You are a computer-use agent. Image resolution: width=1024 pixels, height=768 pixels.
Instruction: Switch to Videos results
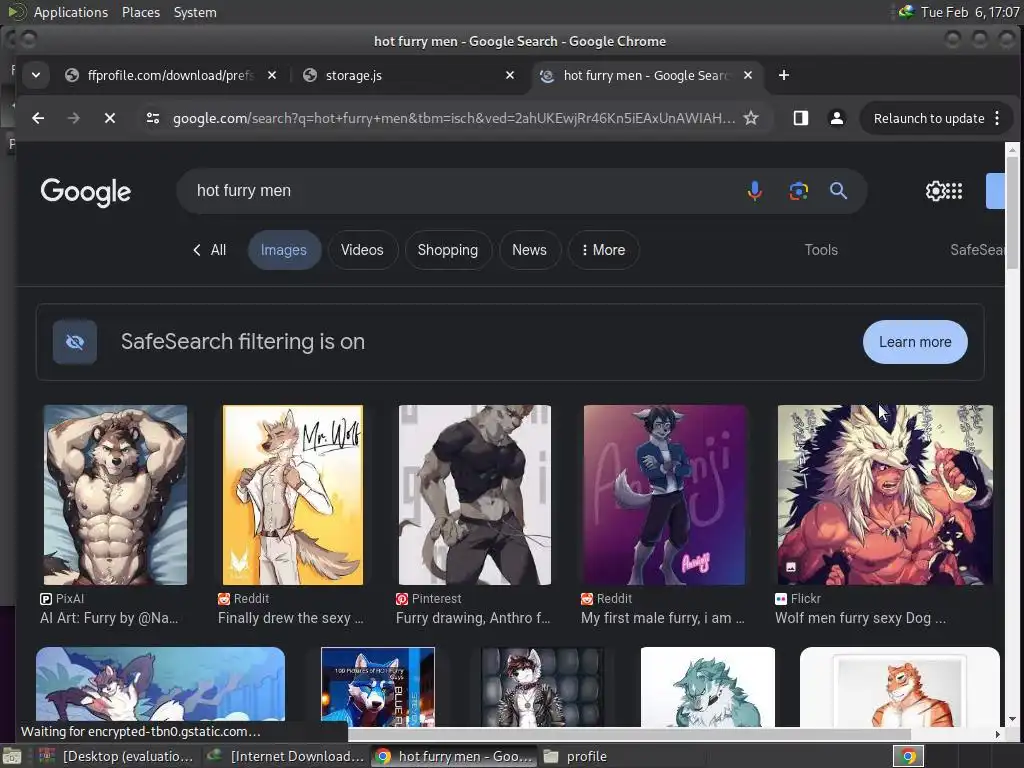(362, 250)
